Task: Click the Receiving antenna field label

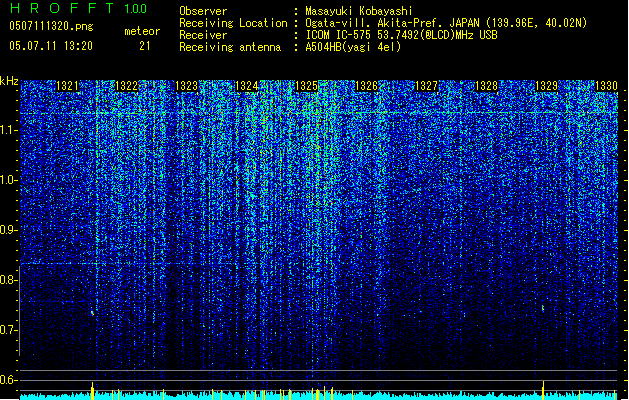Action: [x=230, y=47]
